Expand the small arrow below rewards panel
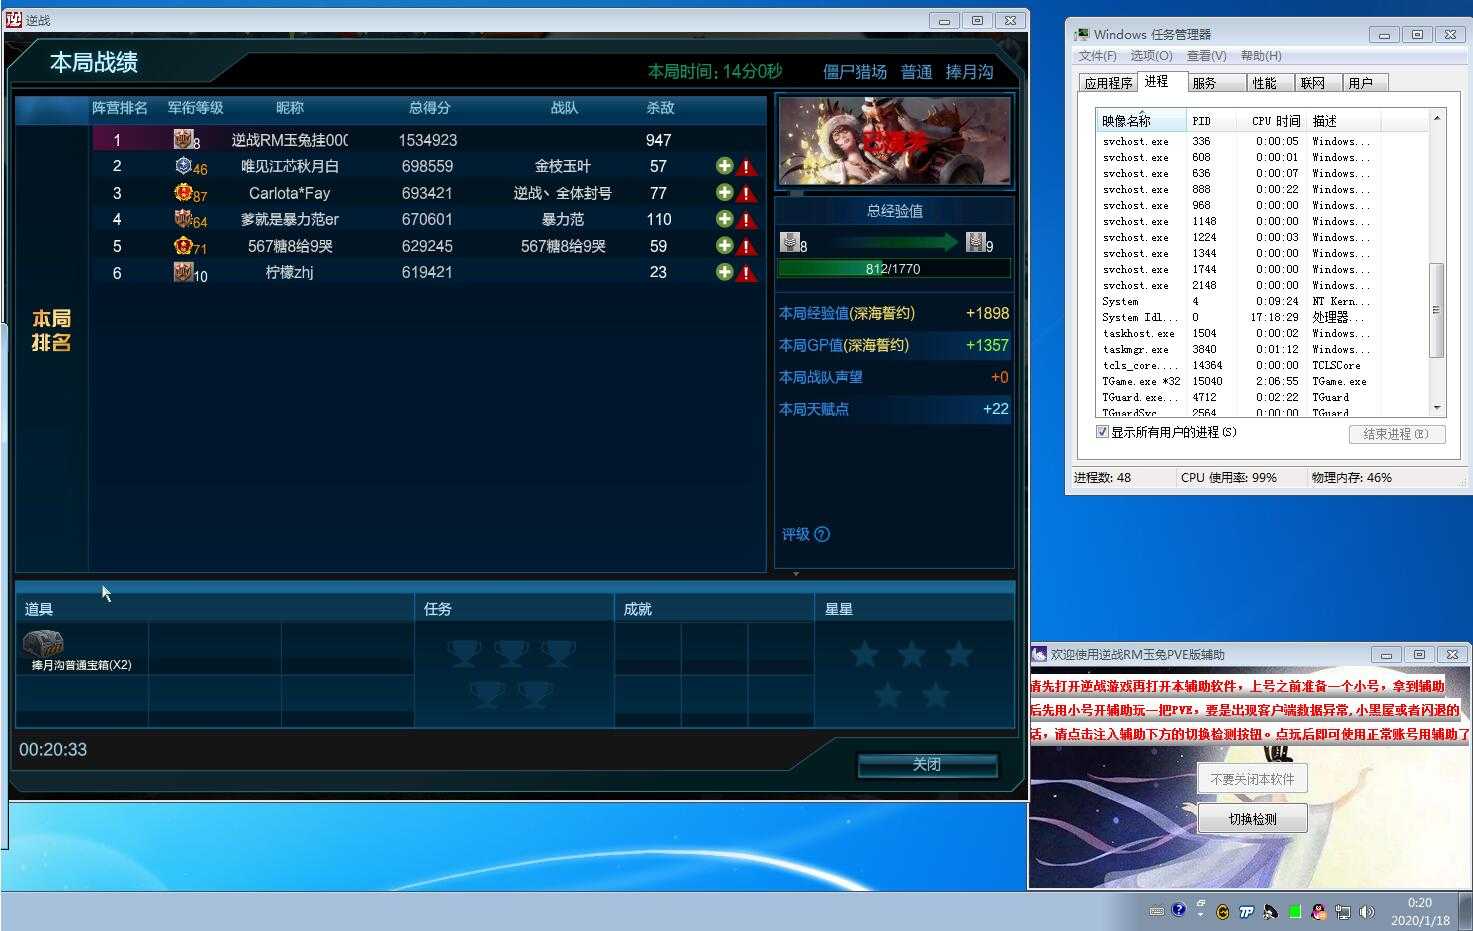Viewport: 1473px width, 931px height. coord(796,574)
